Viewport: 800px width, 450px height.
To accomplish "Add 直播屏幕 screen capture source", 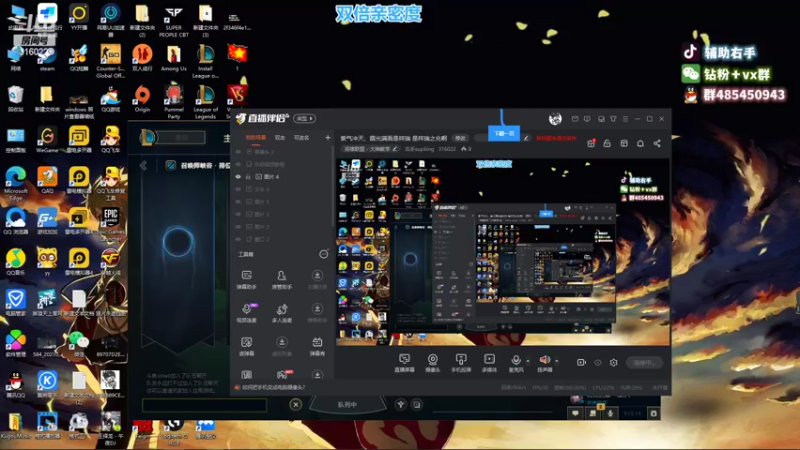I will pos(405,363).
